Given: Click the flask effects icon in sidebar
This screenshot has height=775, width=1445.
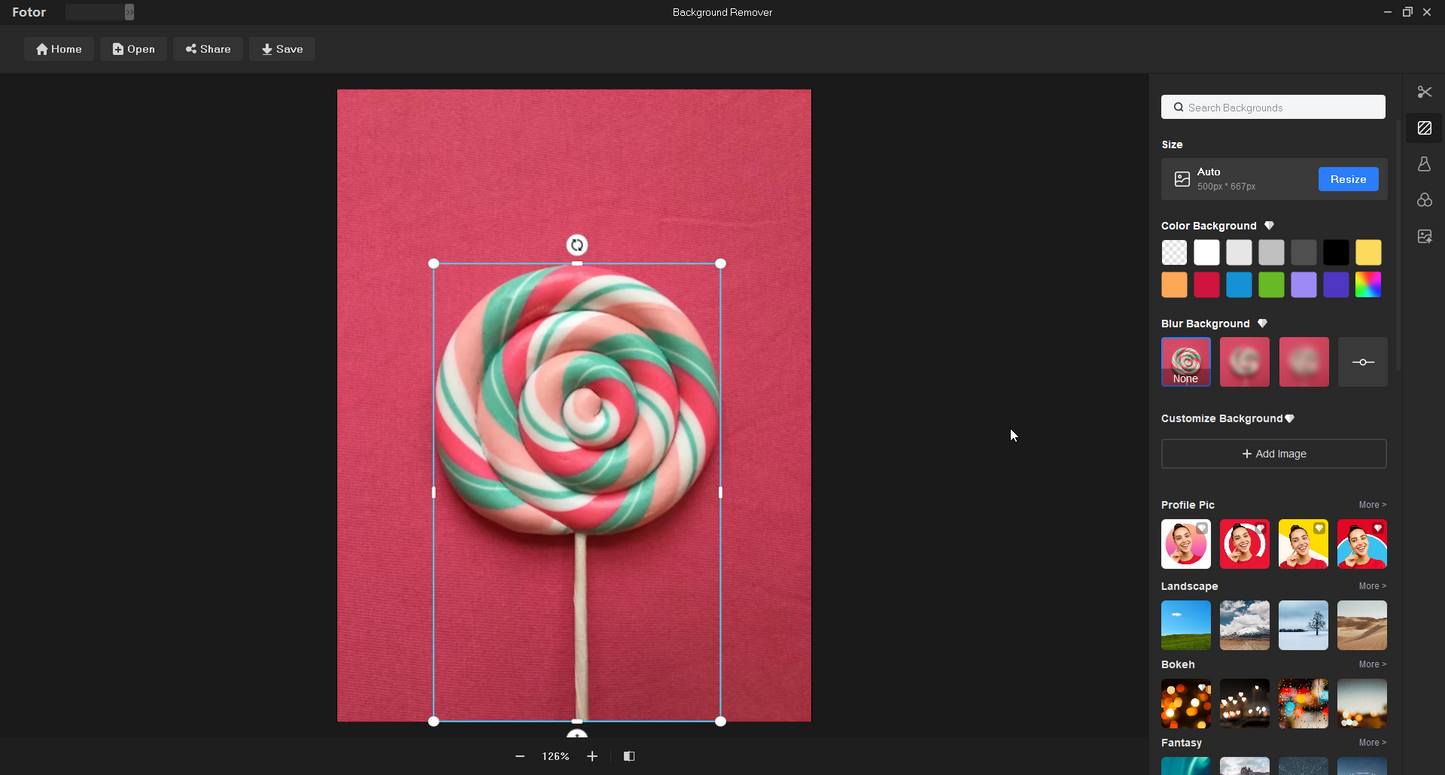Looking at the screenshot, I should coord(1424,164).
